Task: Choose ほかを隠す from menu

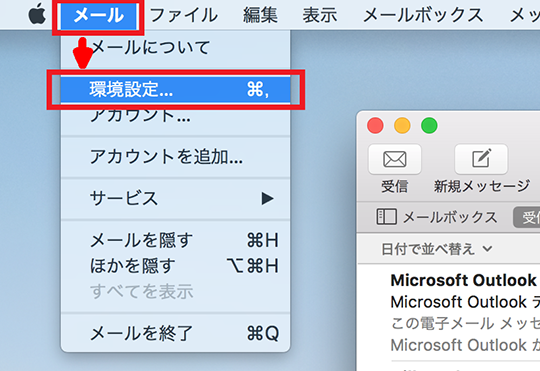Action: point(175,266)
